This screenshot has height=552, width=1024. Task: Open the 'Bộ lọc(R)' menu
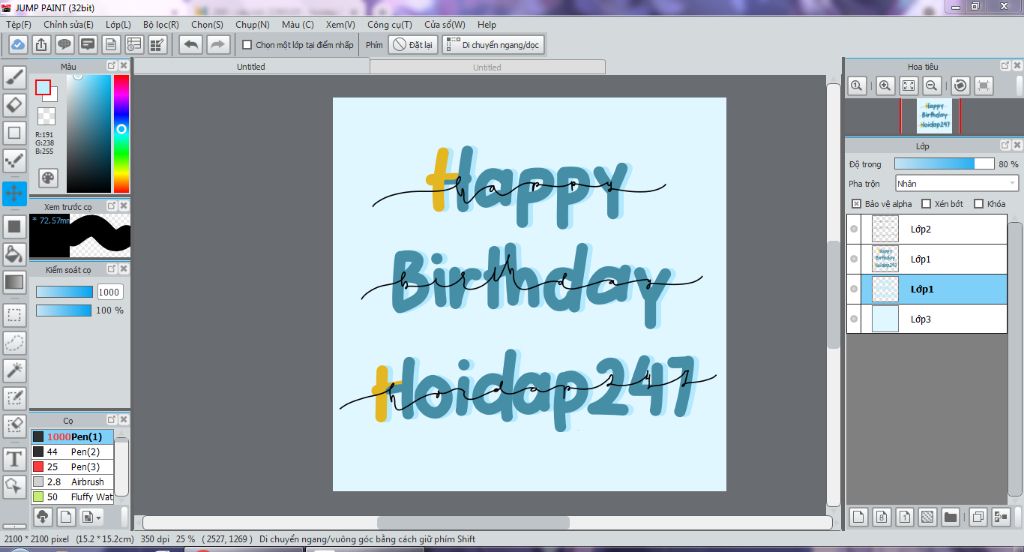coord(161,25)
